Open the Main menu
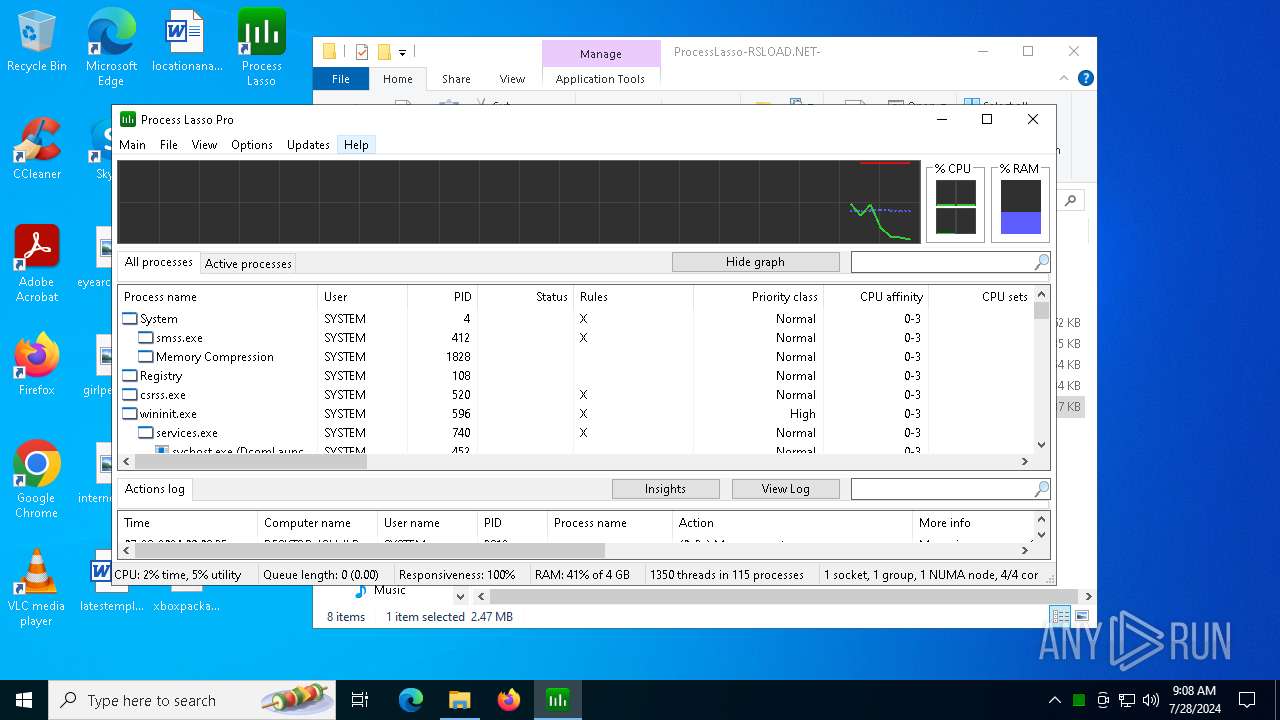1280x720 pixels. coord(132,145)
